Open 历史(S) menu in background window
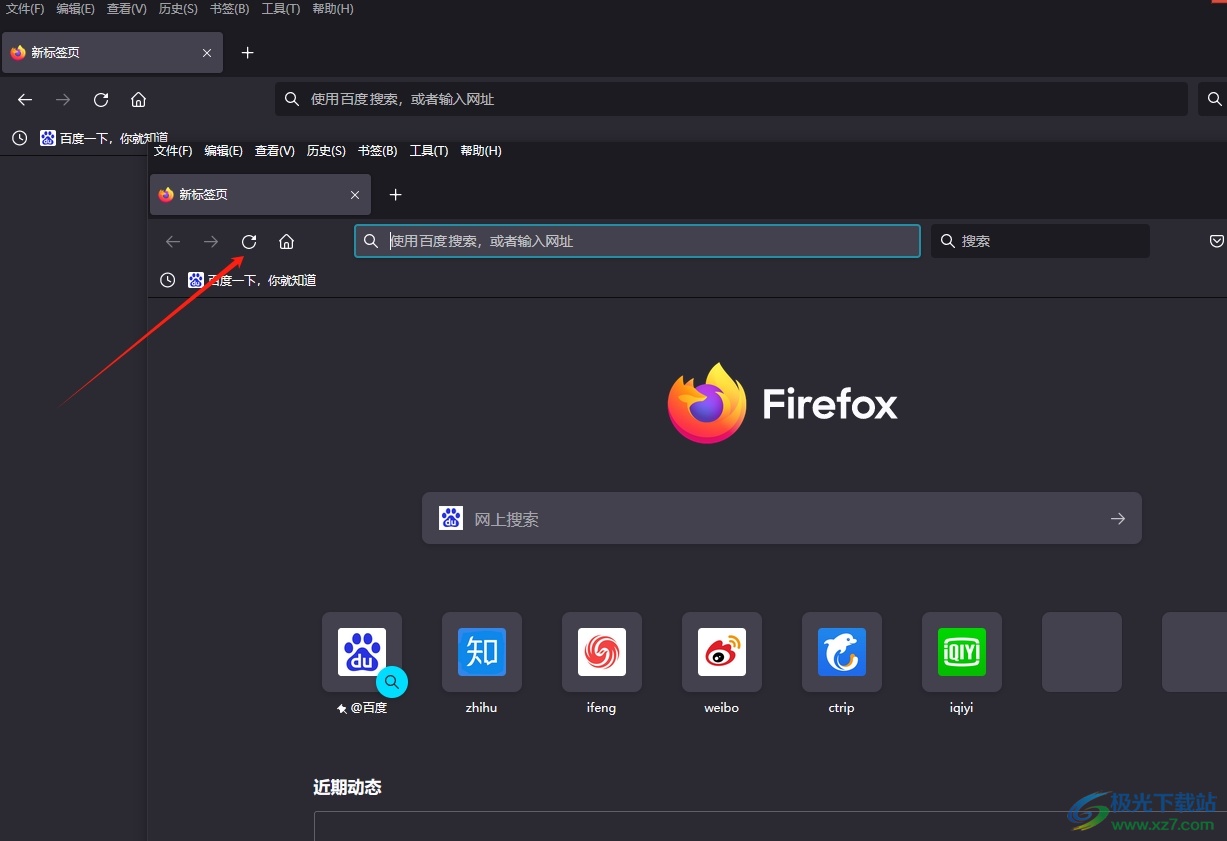Image resolution: width=1227 pixels, height=841 pixels. (178, 9)
